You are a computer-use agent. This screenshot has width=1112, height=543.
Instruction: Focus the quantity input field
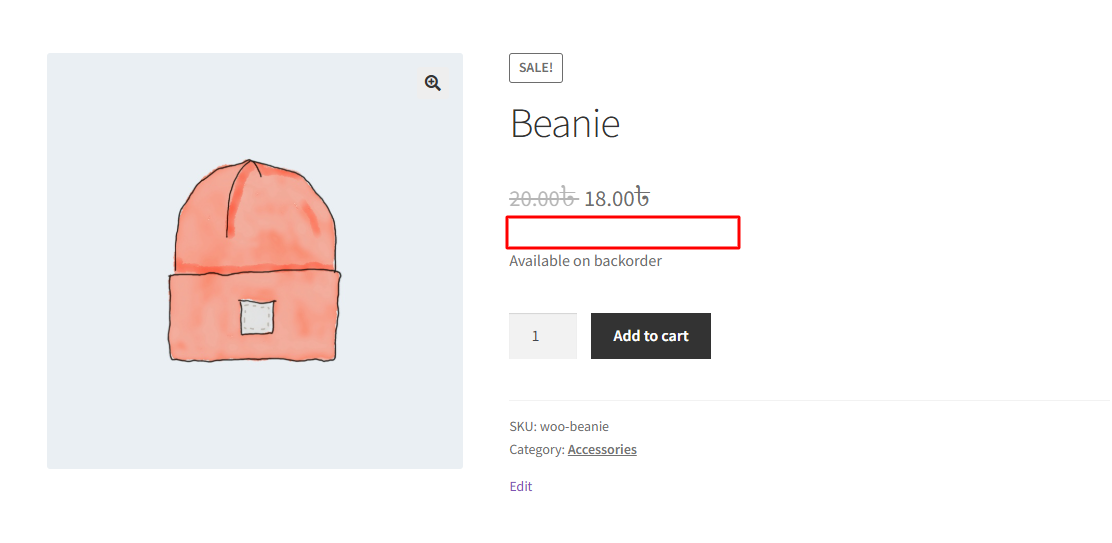542,336
